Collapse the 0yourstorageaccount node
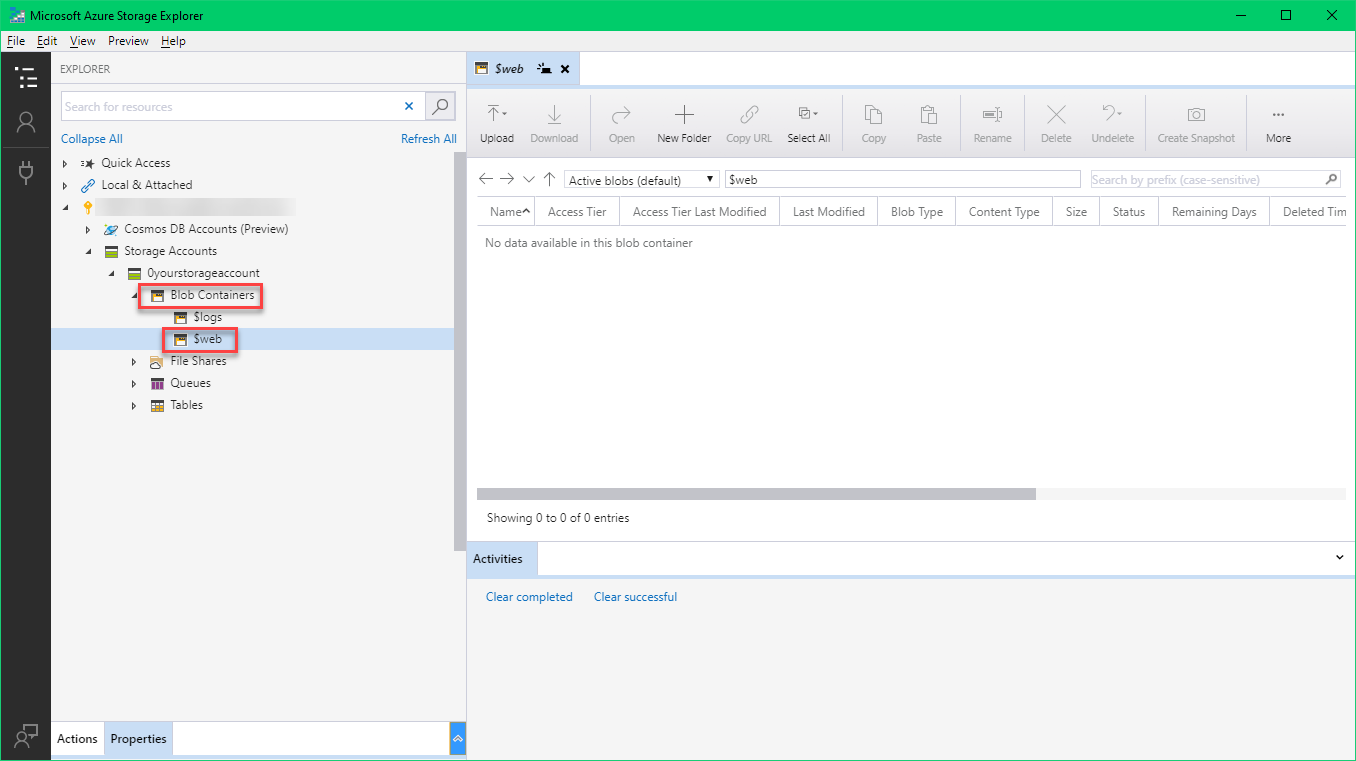The width and height of the screenshot is (1356, 761). point(111,273)
